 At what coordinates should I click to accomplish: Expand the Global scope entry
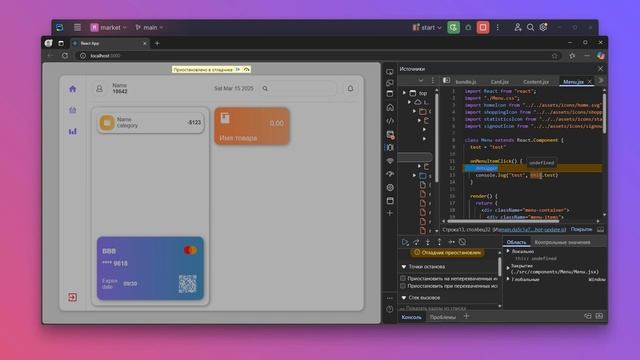point(508,279)
